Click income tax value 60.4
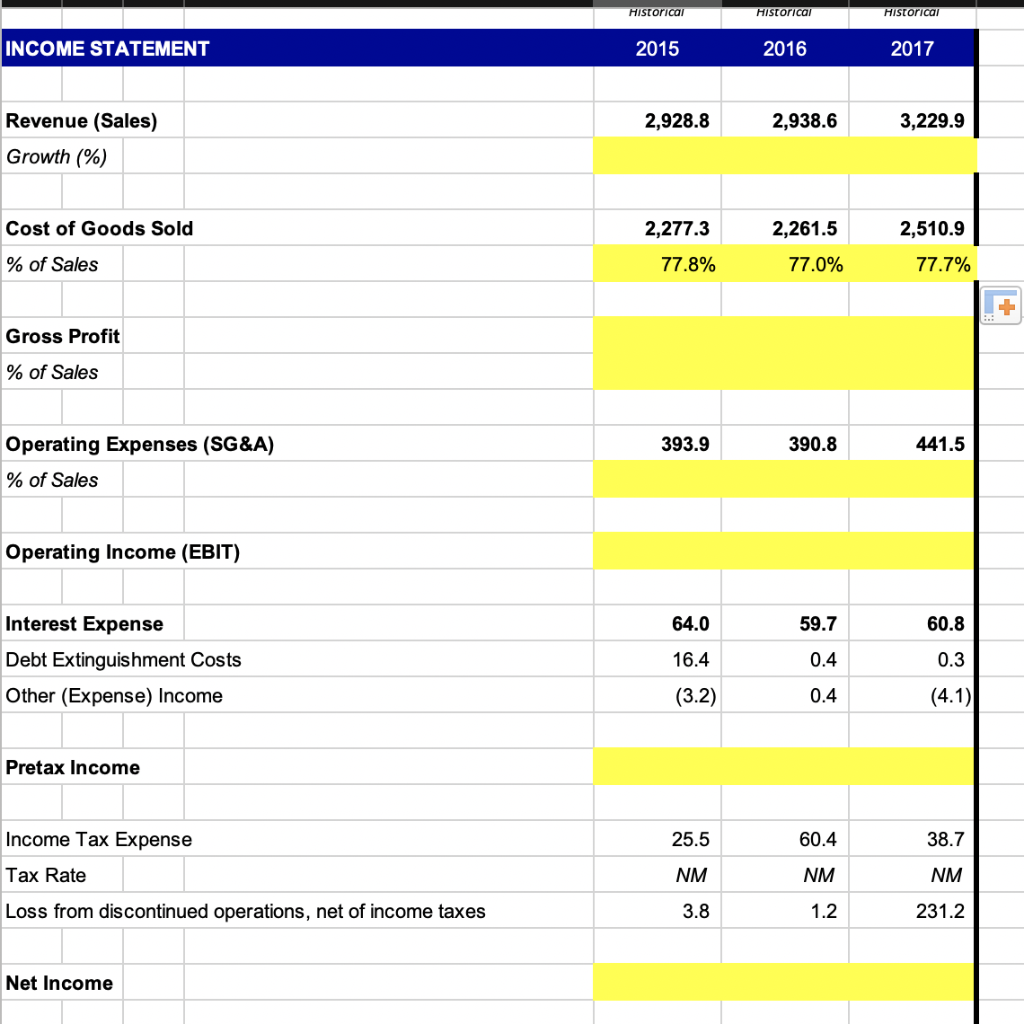 (818, 839)
